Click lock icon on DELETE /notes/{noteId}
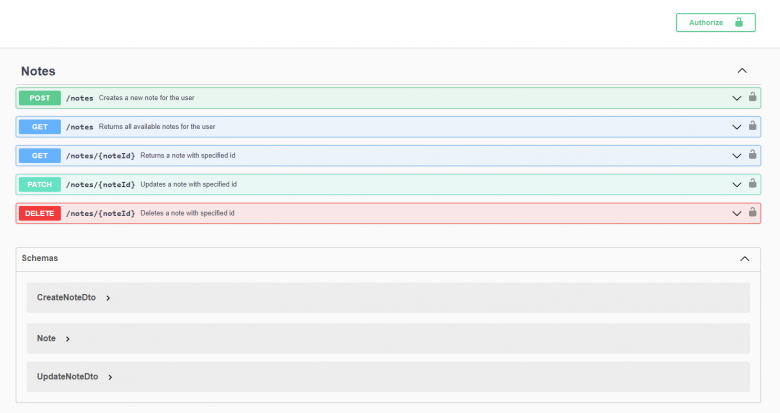Screen dimensions: 780x413 click(753, 212)
